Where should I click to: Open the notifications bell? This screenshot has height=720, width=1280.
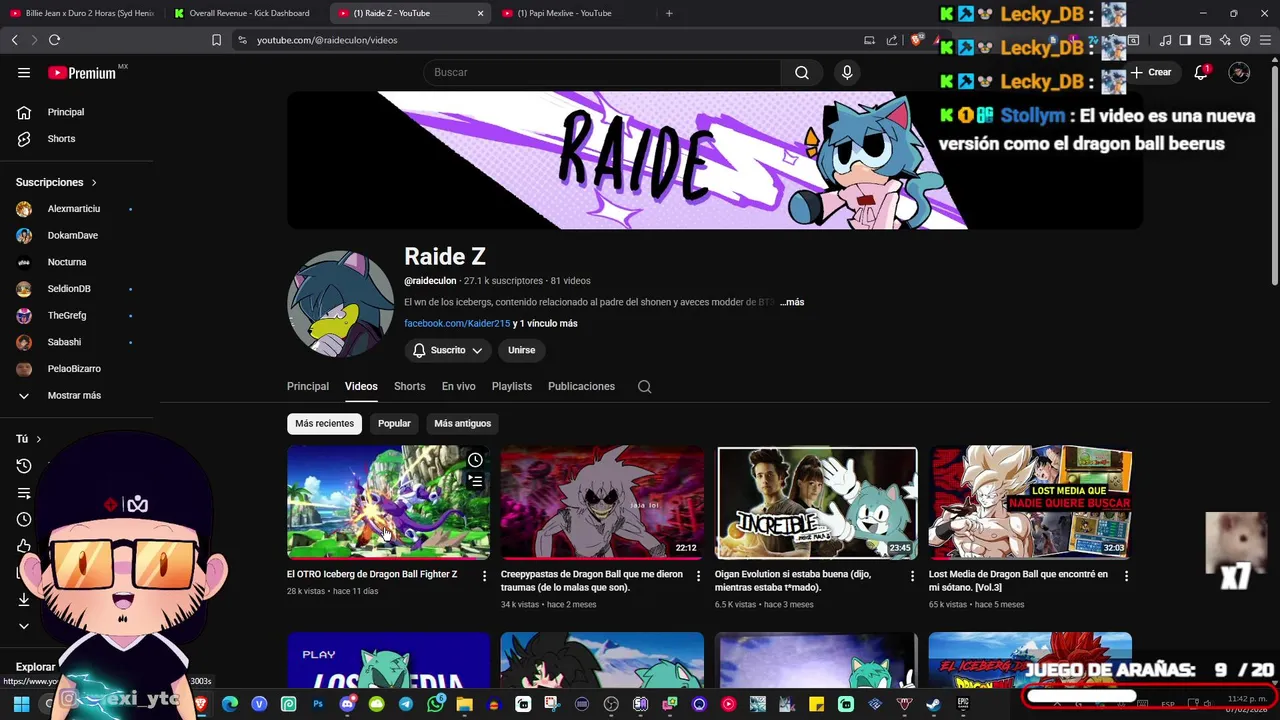(1201, 73)
